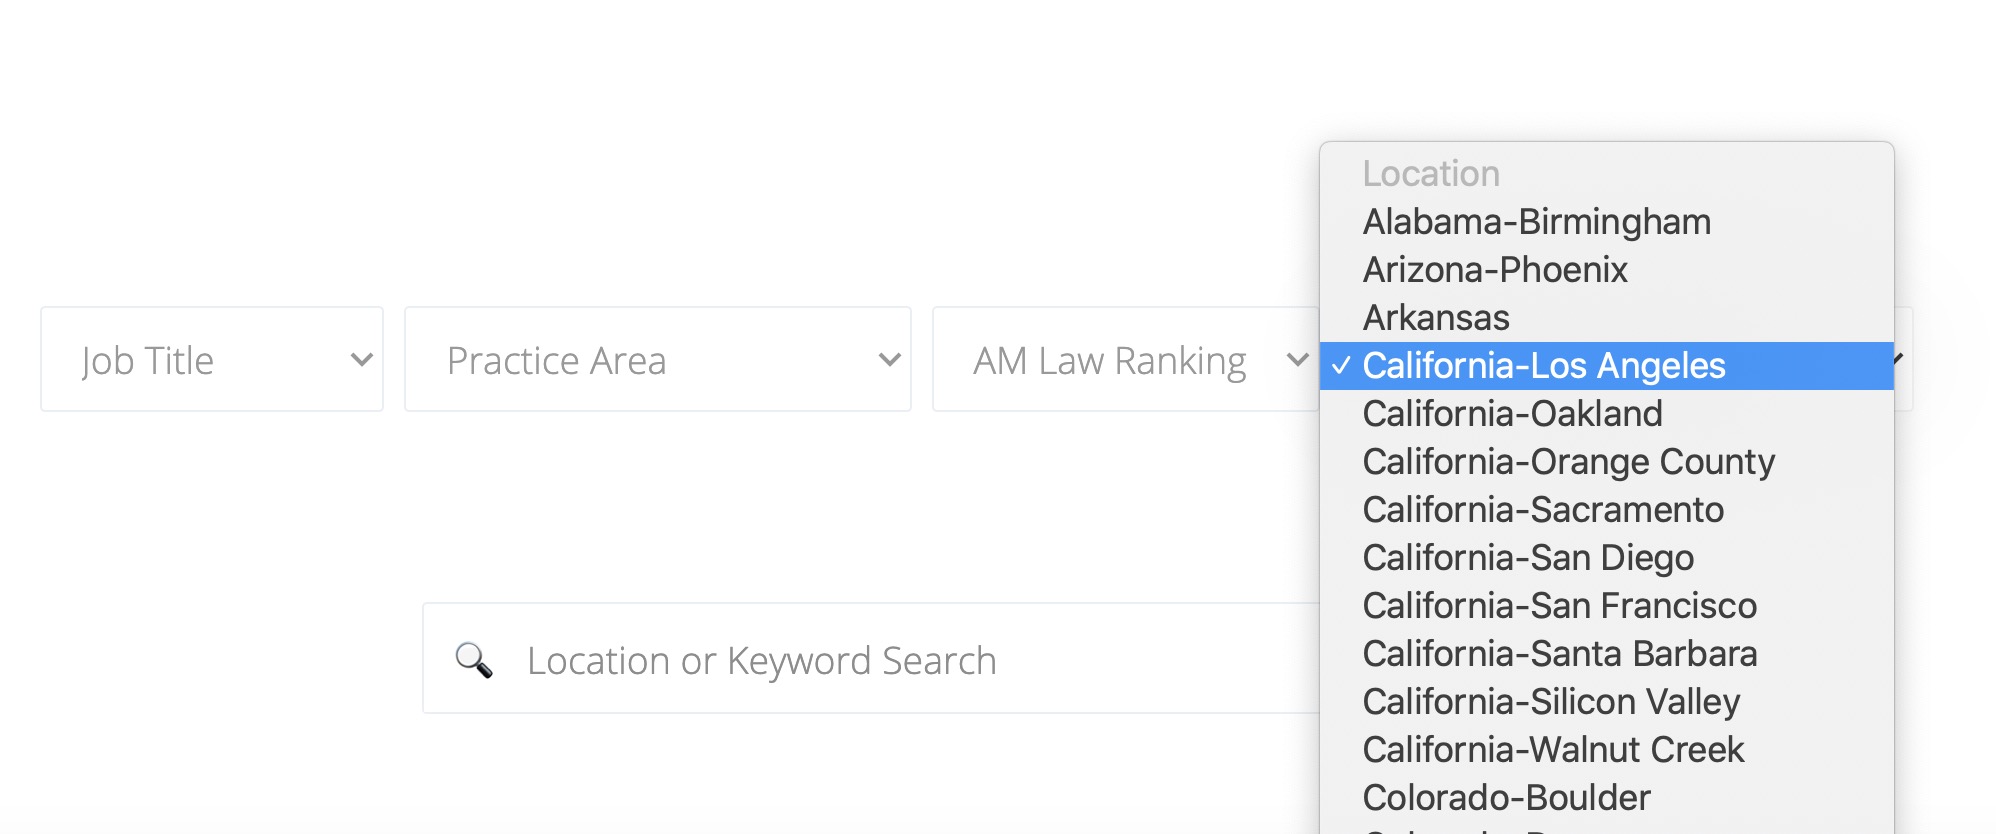This screenshot has height=834, width=1996.
Task: Choose California-Oakland location option
Action: [1512, 414]
